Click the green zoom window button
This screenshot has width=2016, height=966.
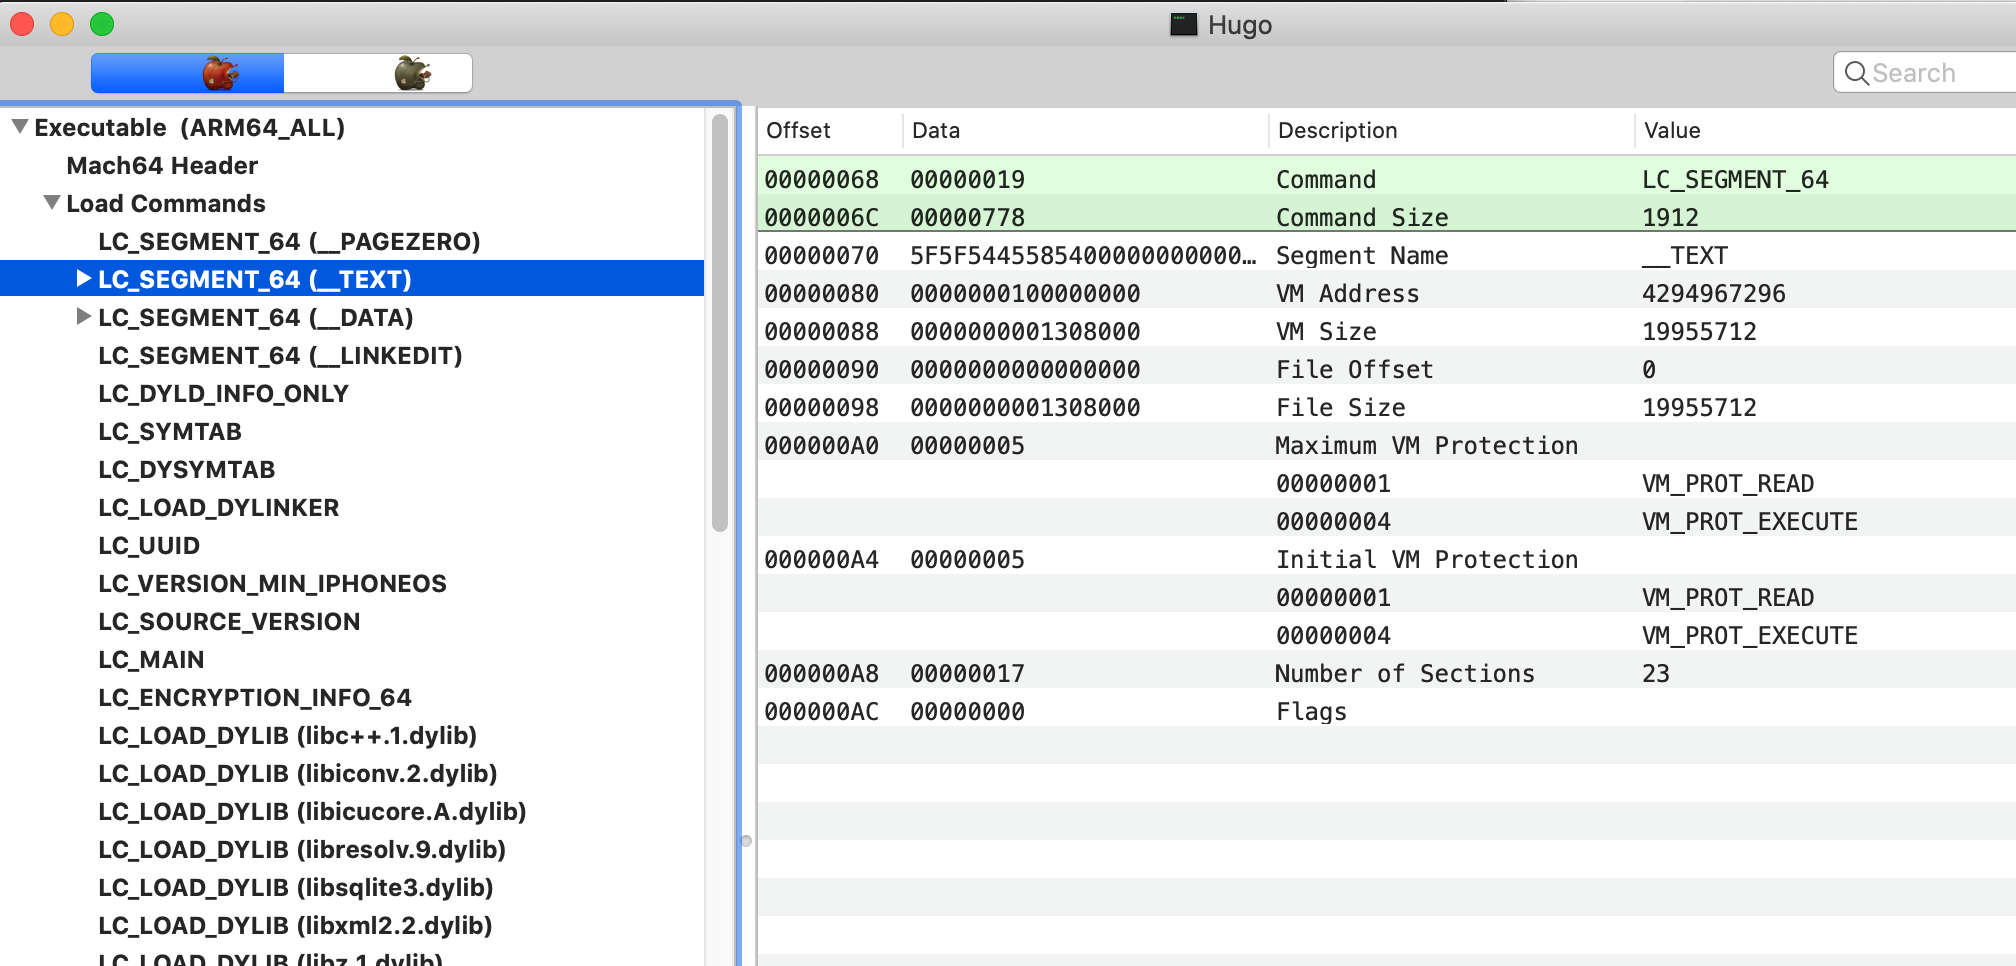(x=102, y=24)
